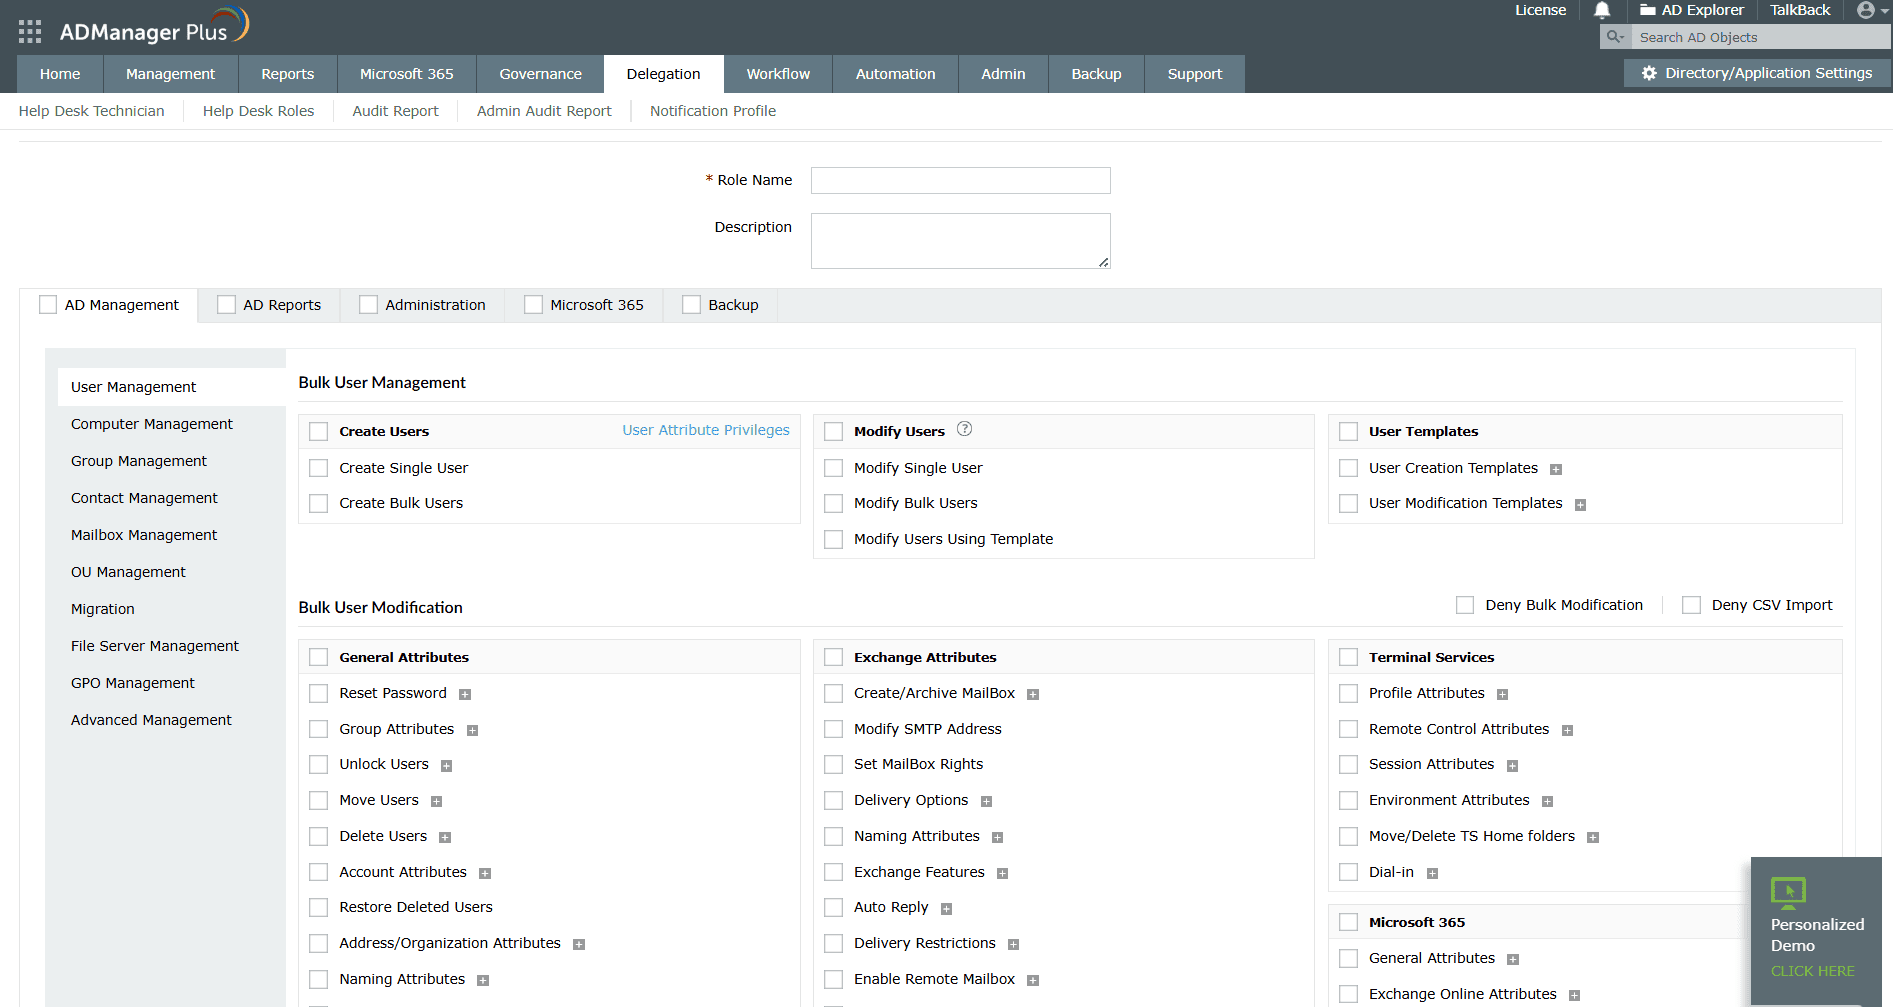Switch to the Workflow tab
Image resolution: width=1893 pixels, height=1007 pixels.
pos(778,73)
